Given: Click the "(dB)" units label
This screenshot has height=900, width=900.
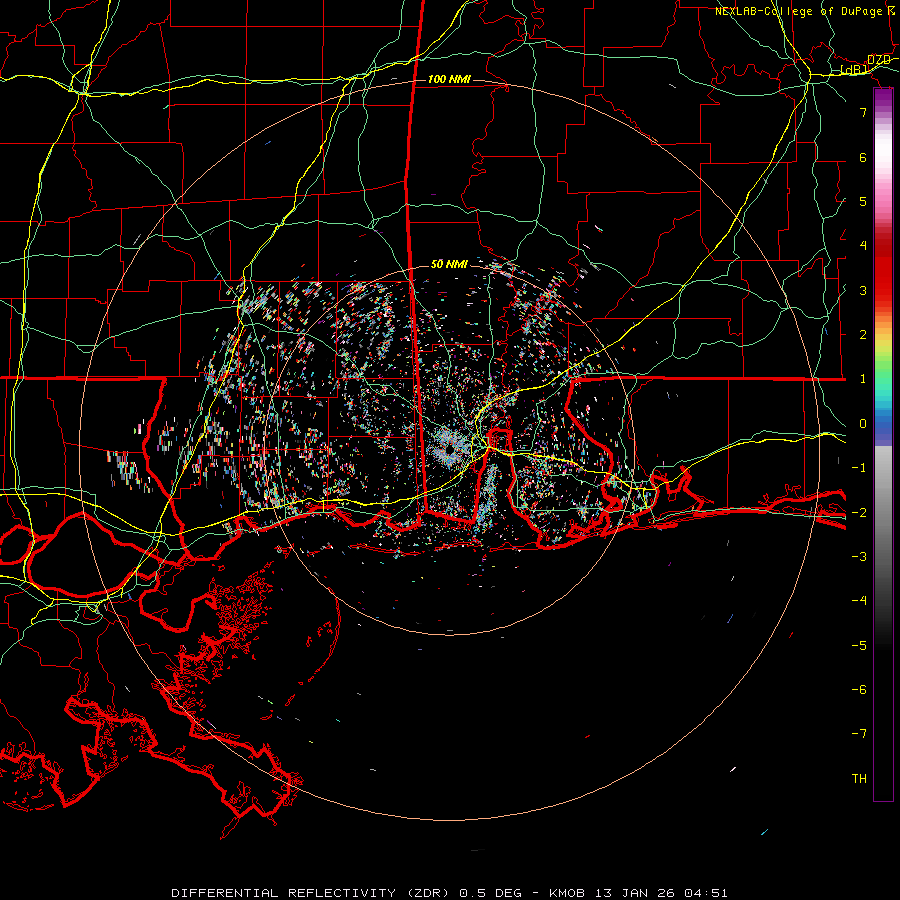Looking at the screenshot, I should [x=854, y=69].
